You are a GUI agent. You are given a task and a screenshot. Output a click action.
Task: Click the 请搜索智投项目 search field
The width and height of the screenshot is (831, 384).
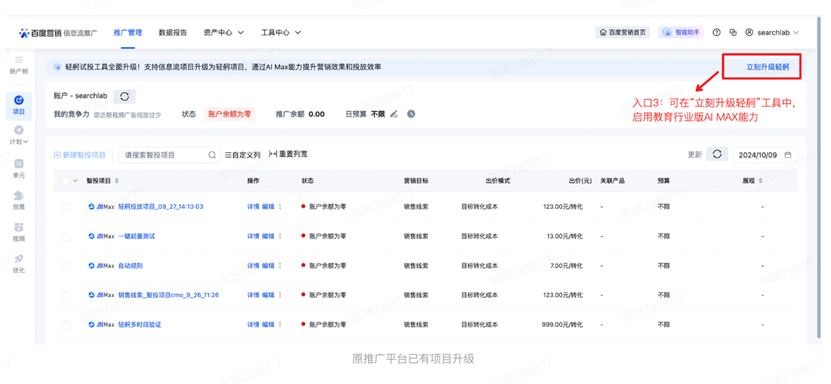(x=169, y=155)
